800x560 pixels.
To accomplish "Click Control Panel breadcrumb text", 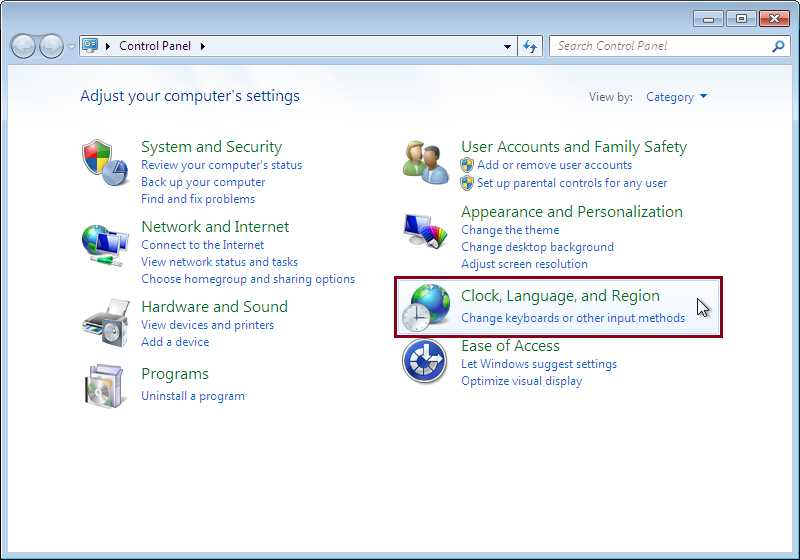I will 155,46.
